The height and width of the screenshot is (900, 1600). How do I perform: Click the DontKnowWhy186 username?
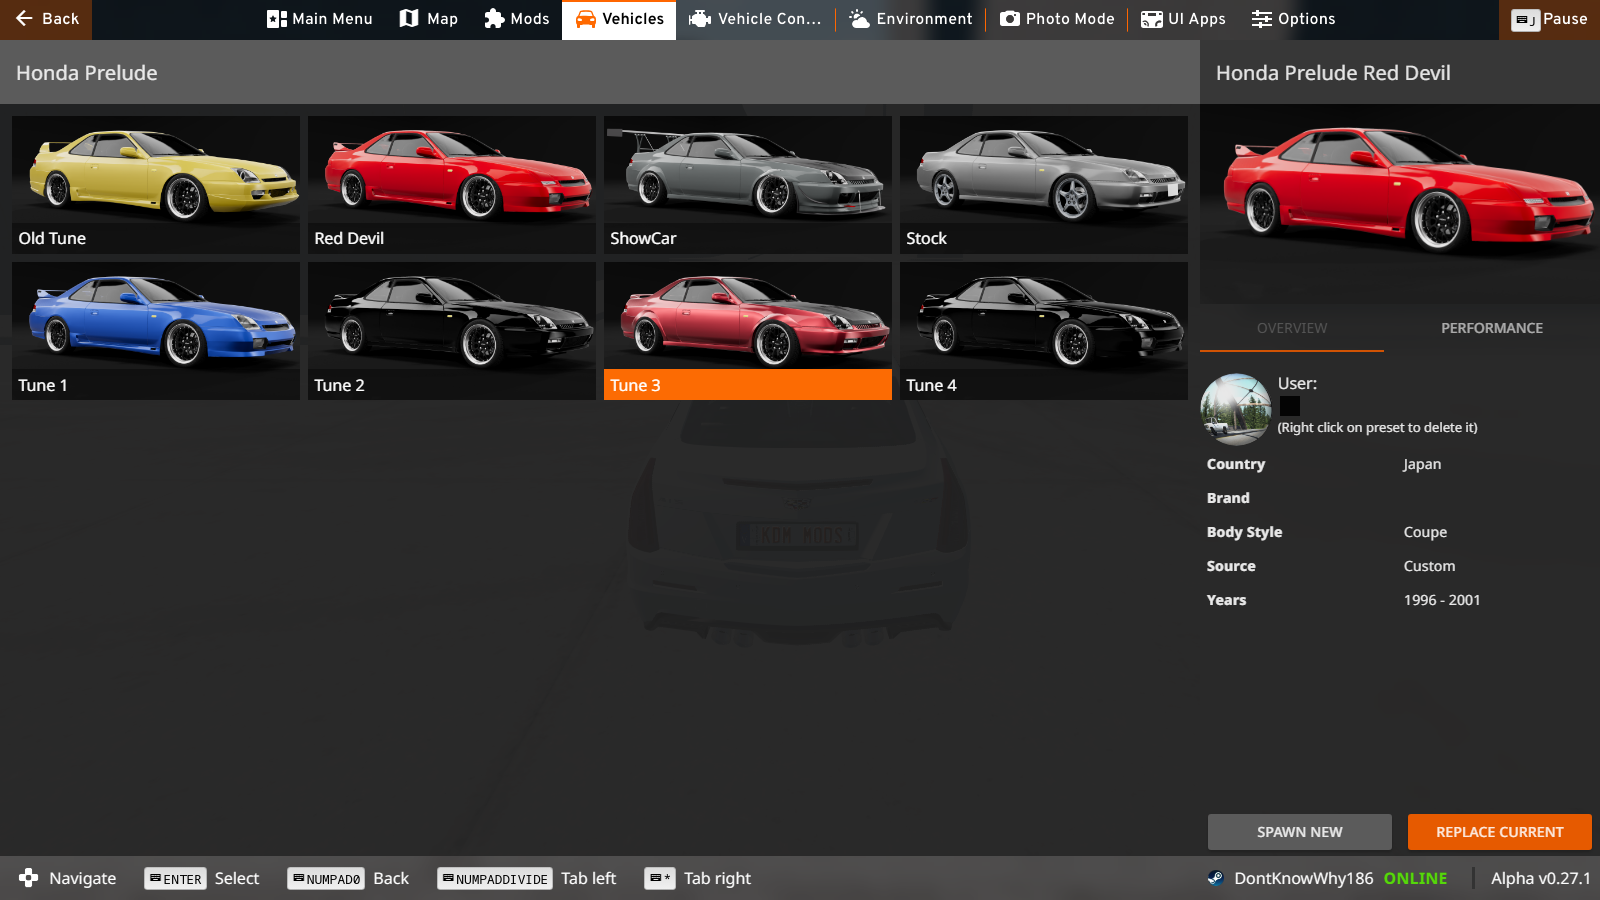click(x=1304, y=878)
